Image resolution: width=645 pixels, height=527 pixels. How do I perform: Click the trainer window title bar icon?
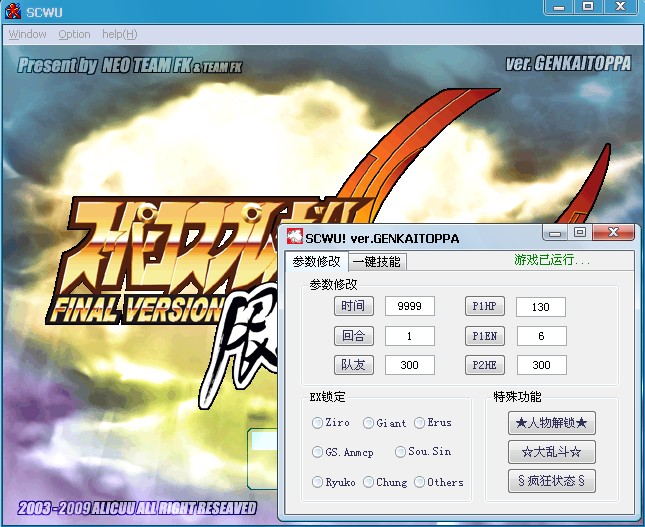294,238
